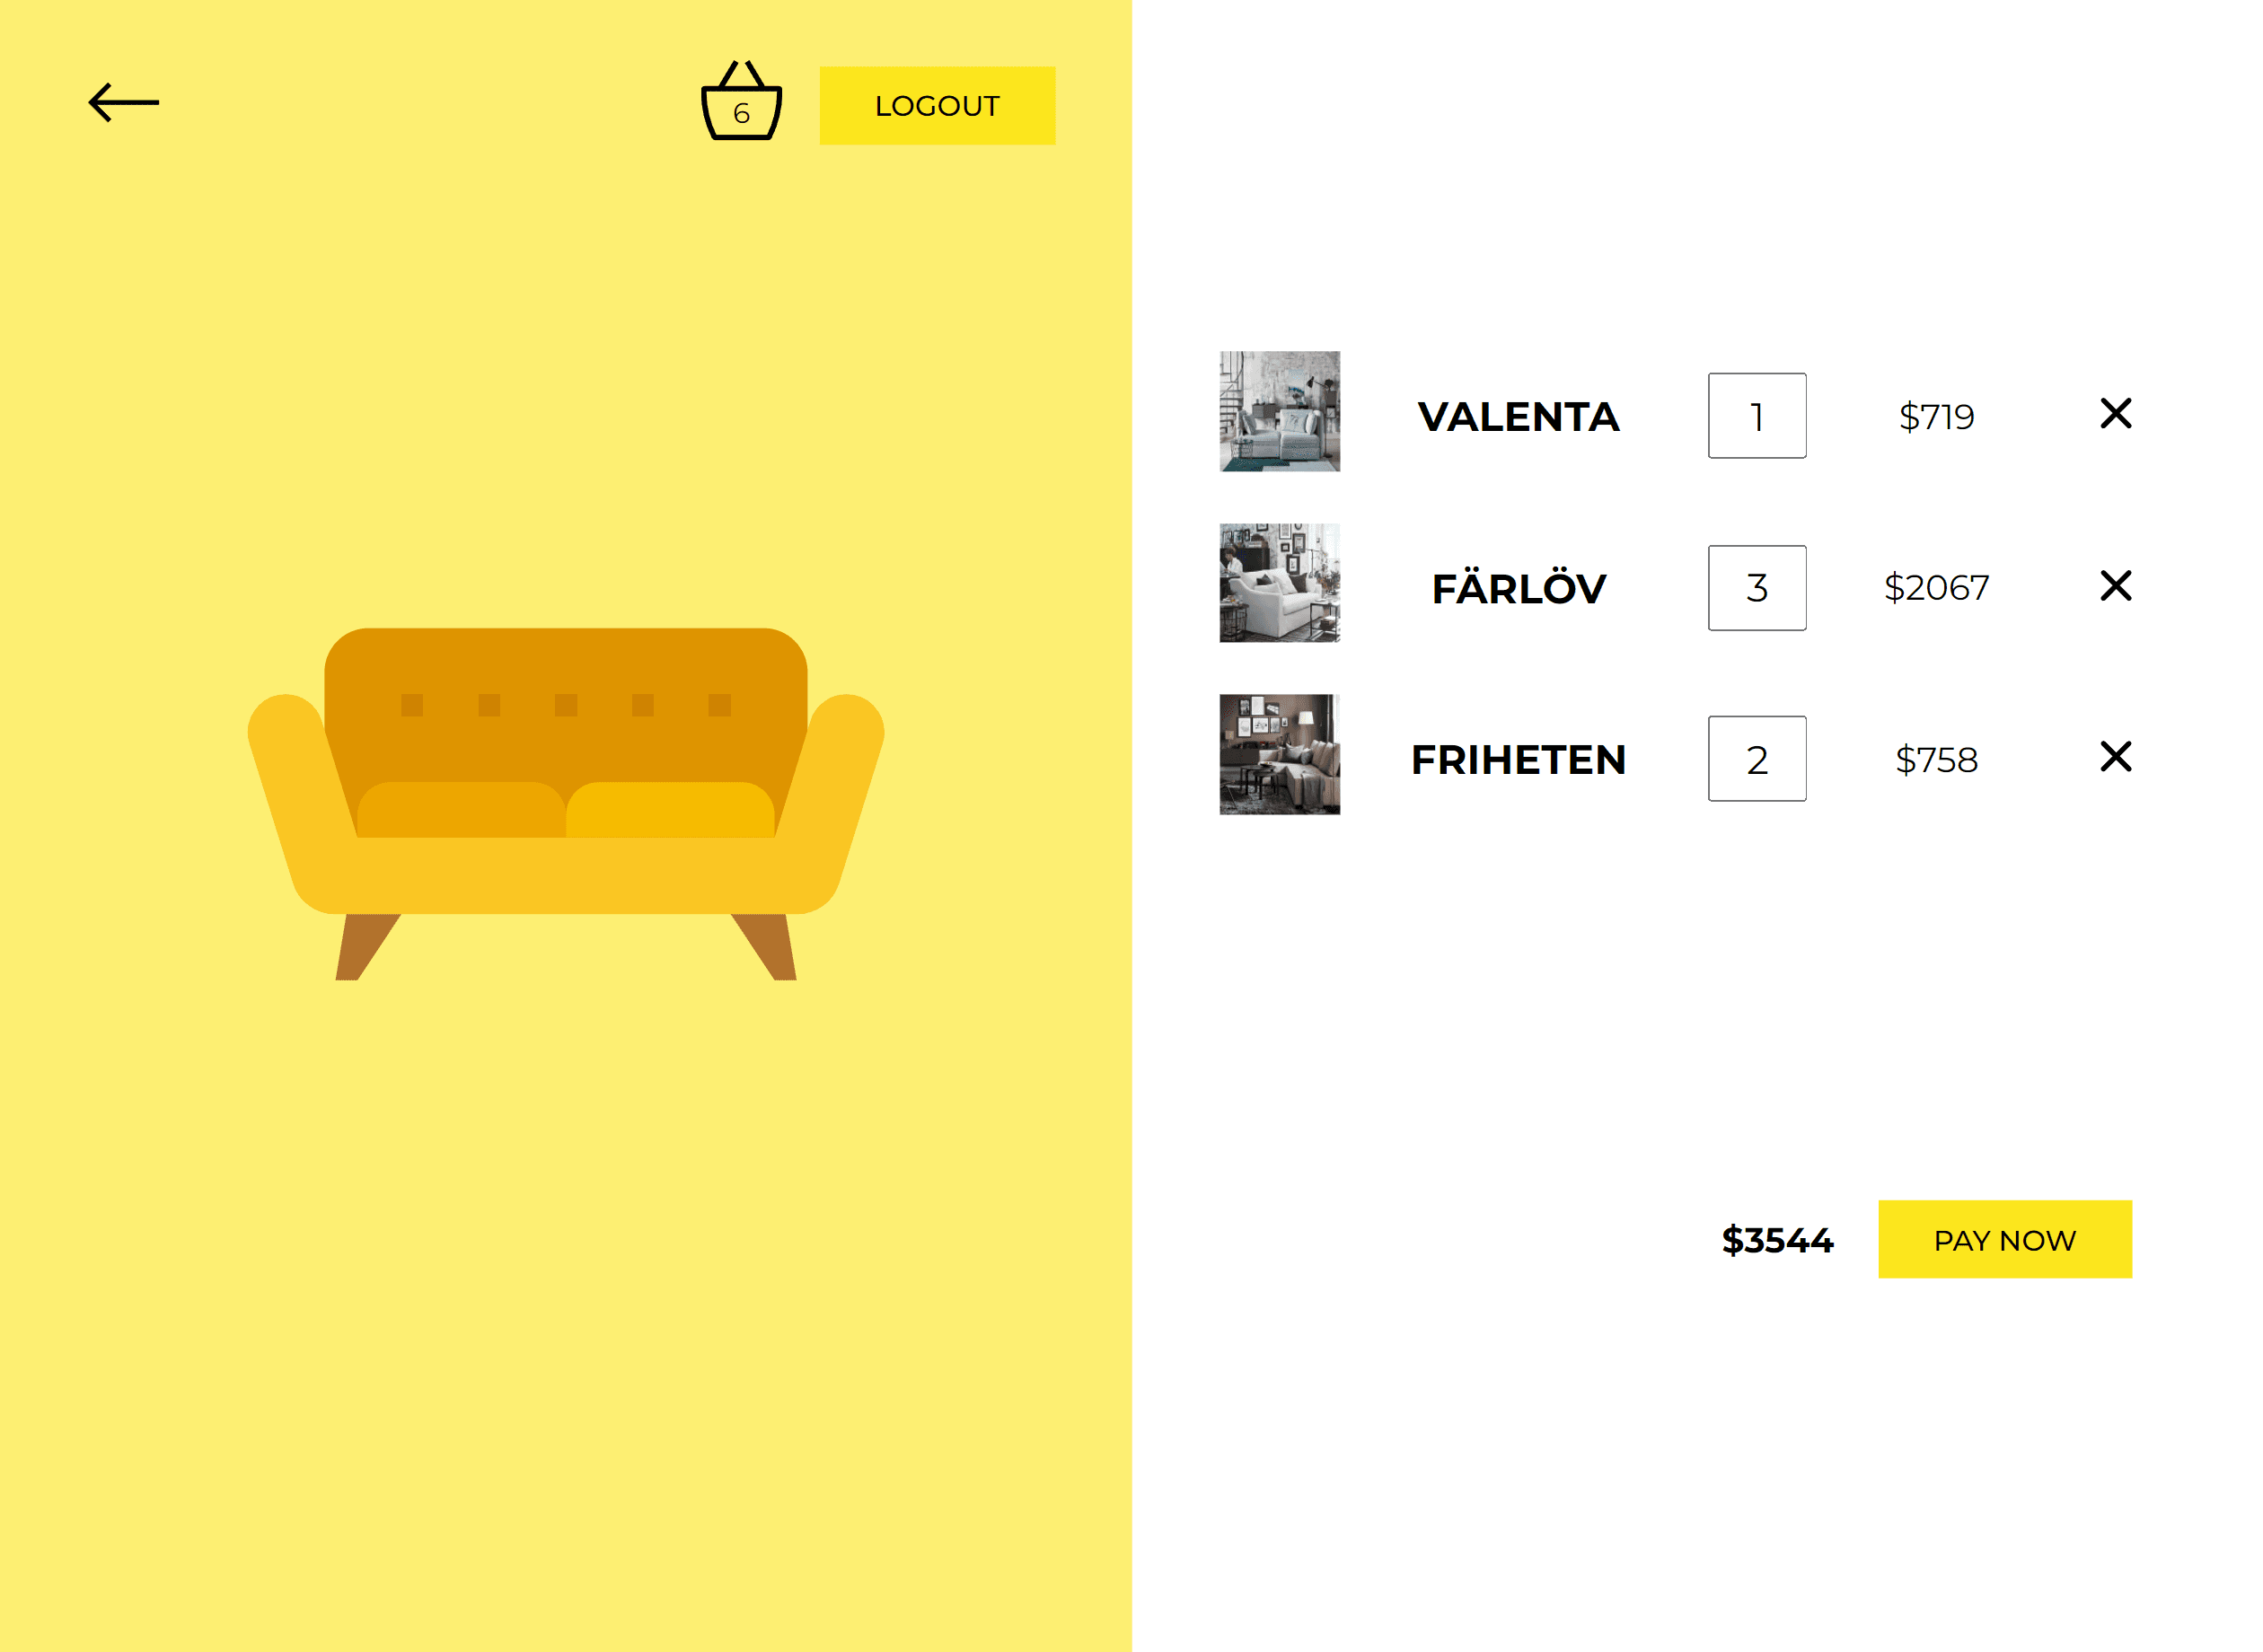Log out using the LOGOUT button

(x=937, y=106)
